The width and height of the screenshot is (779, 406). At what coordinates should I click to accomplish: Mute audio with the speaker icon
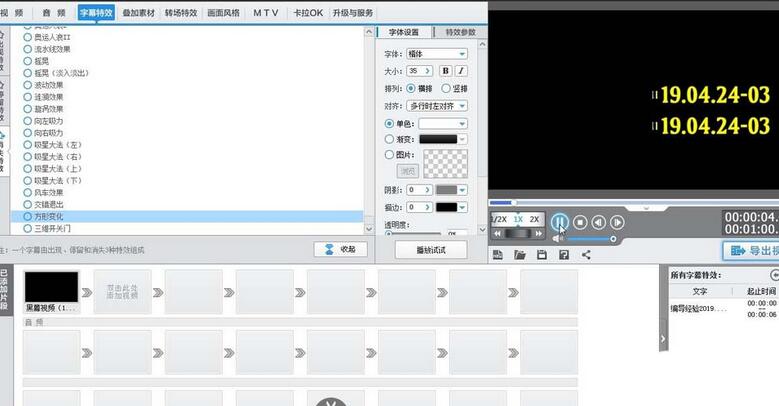(x=558, y=239)
